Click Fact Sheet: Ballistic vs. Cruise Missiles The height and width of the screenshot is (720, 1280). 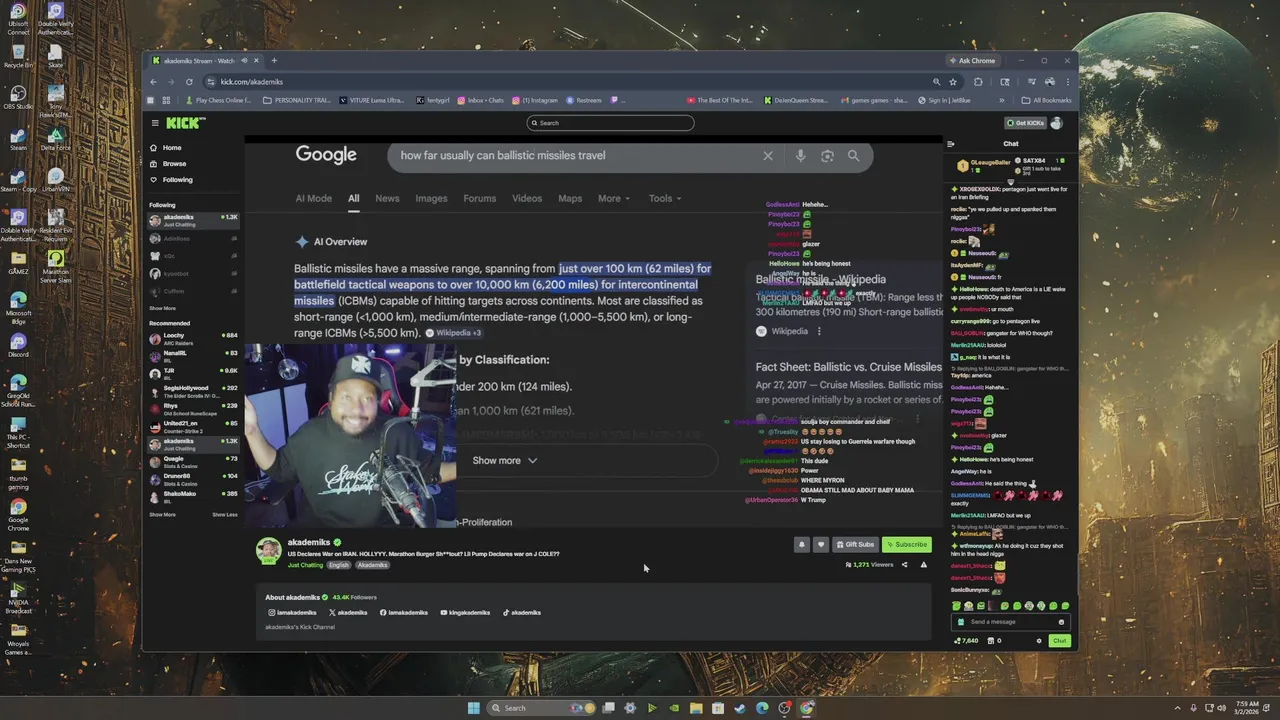tap(849, 367)
